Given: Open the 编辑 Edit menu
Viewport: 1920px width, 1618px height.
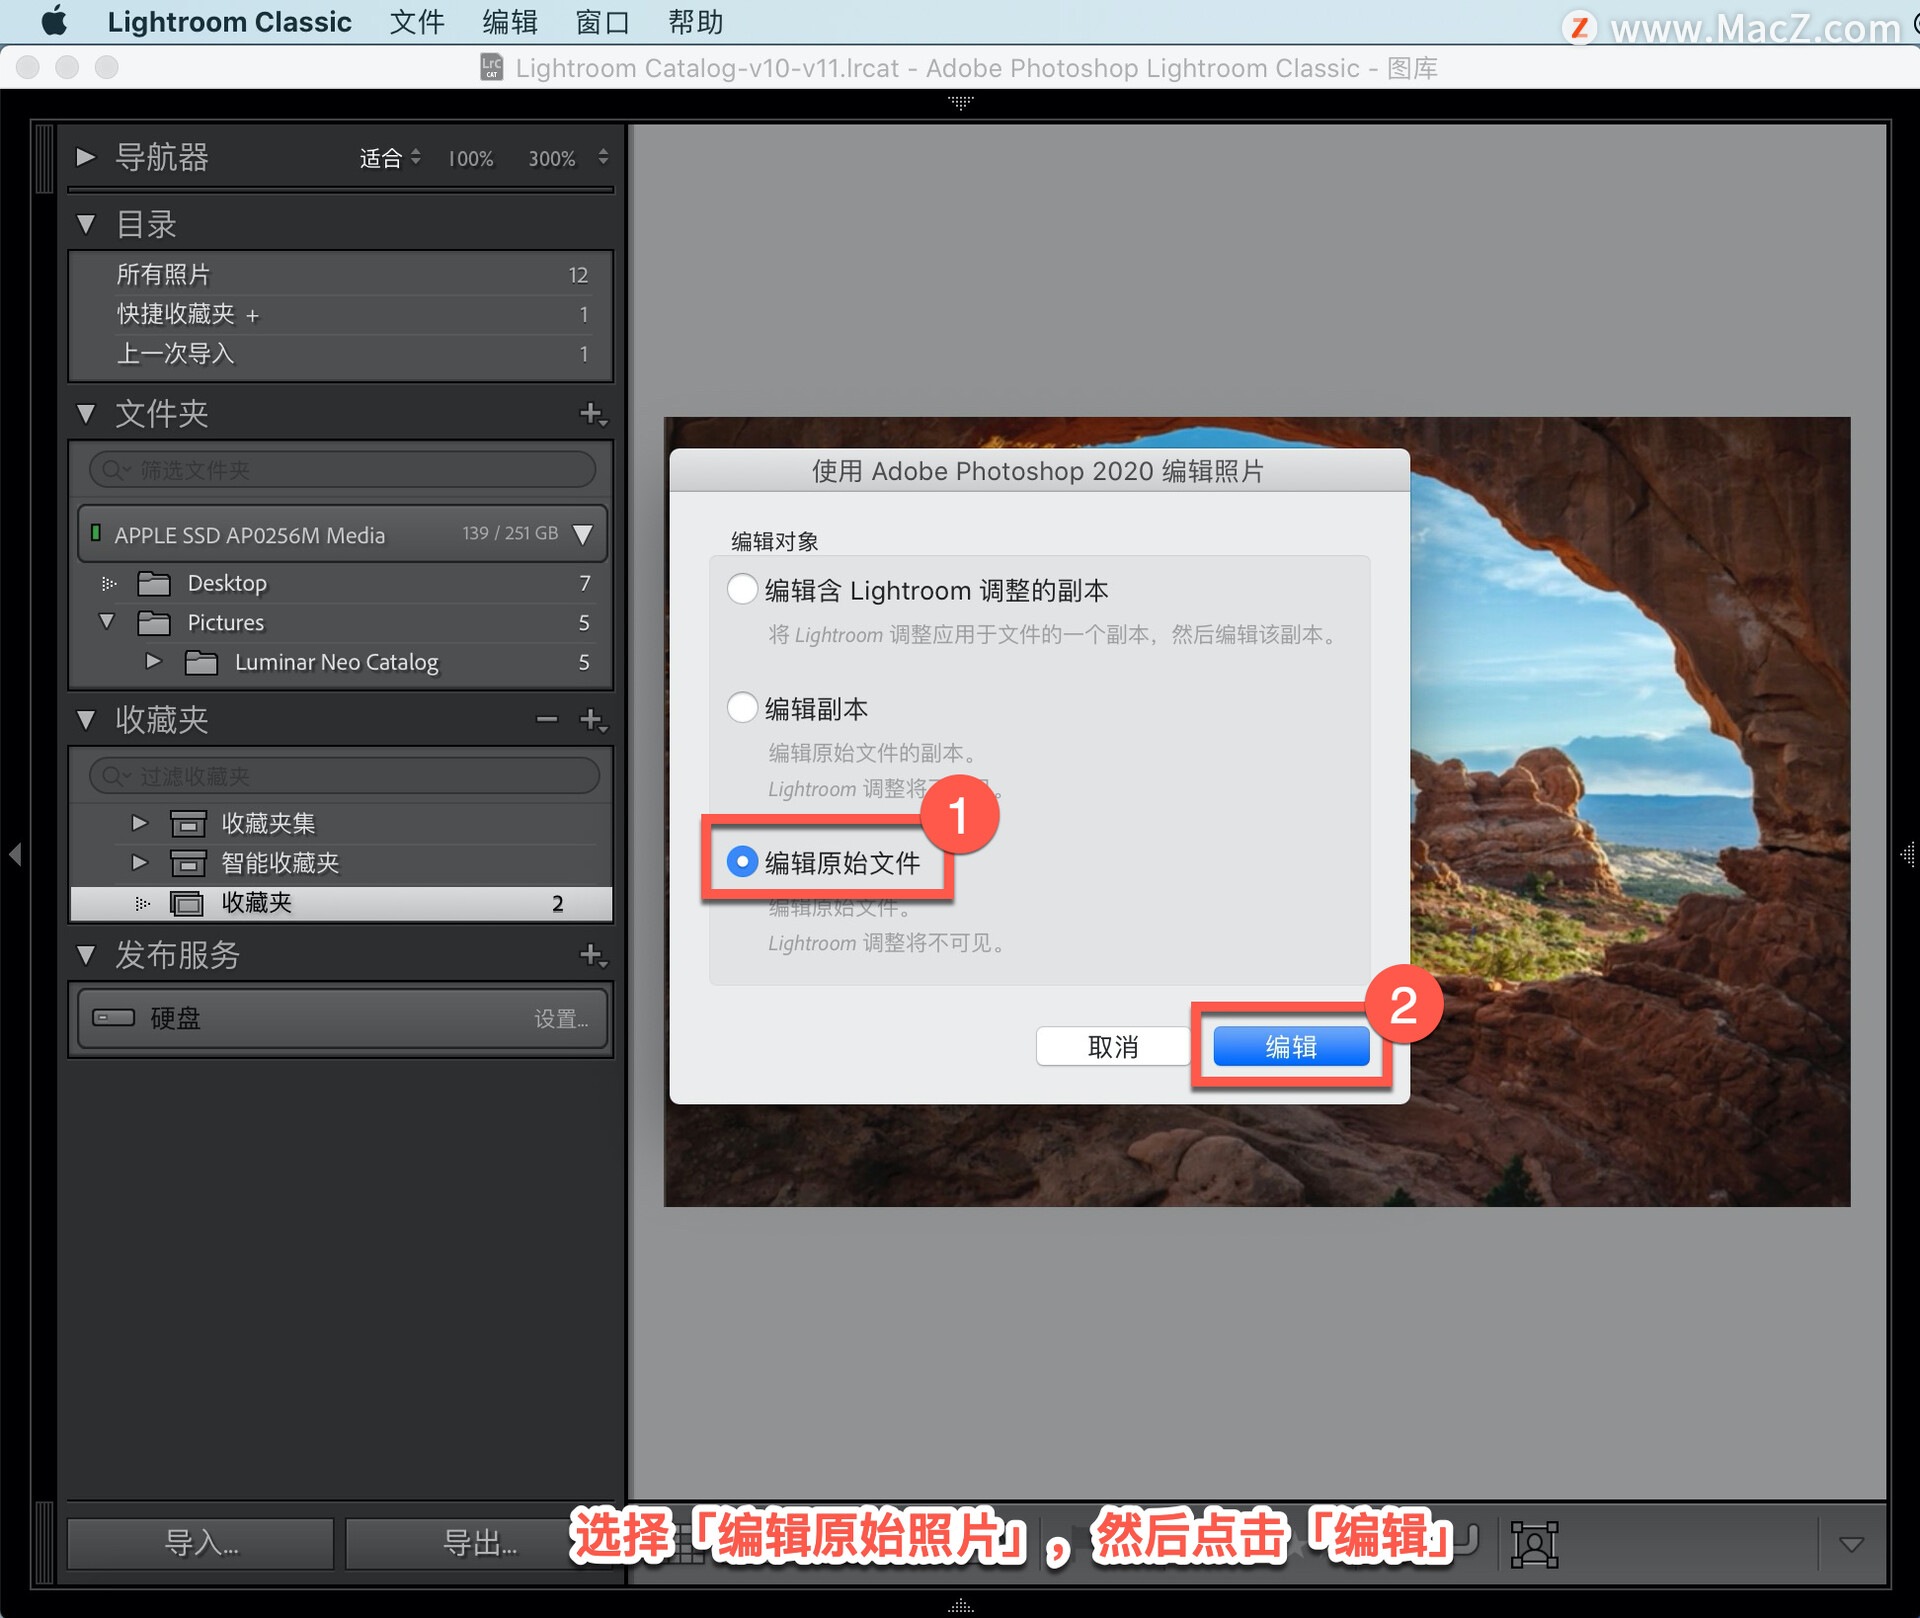Looking at the screenshot, I should pyautogui.click(x=510, y=22).
